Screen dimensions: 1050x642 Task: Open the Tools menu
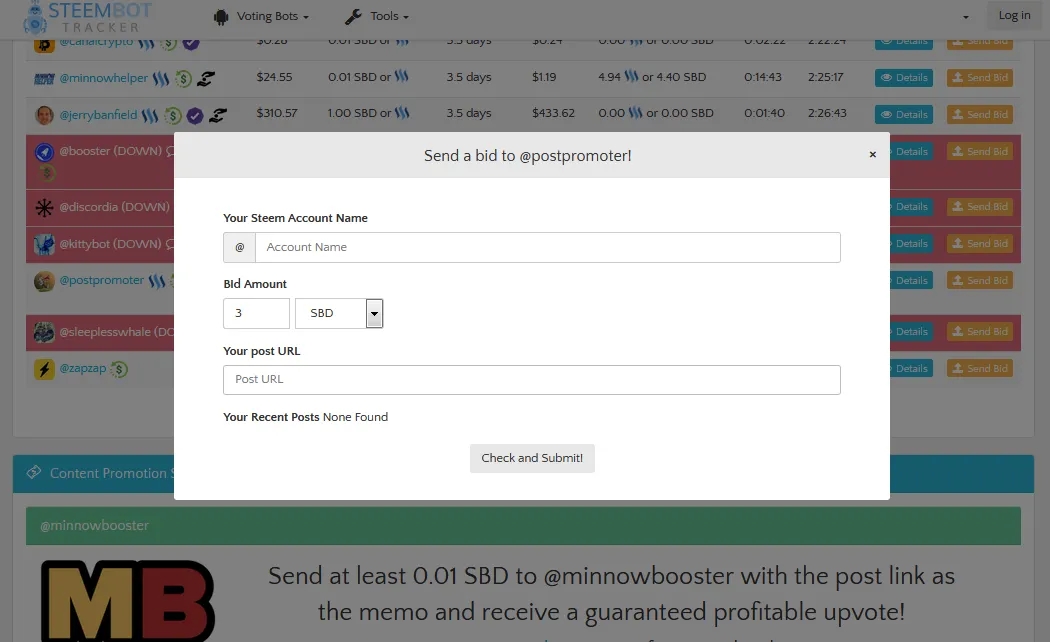(x=376, y=16)
